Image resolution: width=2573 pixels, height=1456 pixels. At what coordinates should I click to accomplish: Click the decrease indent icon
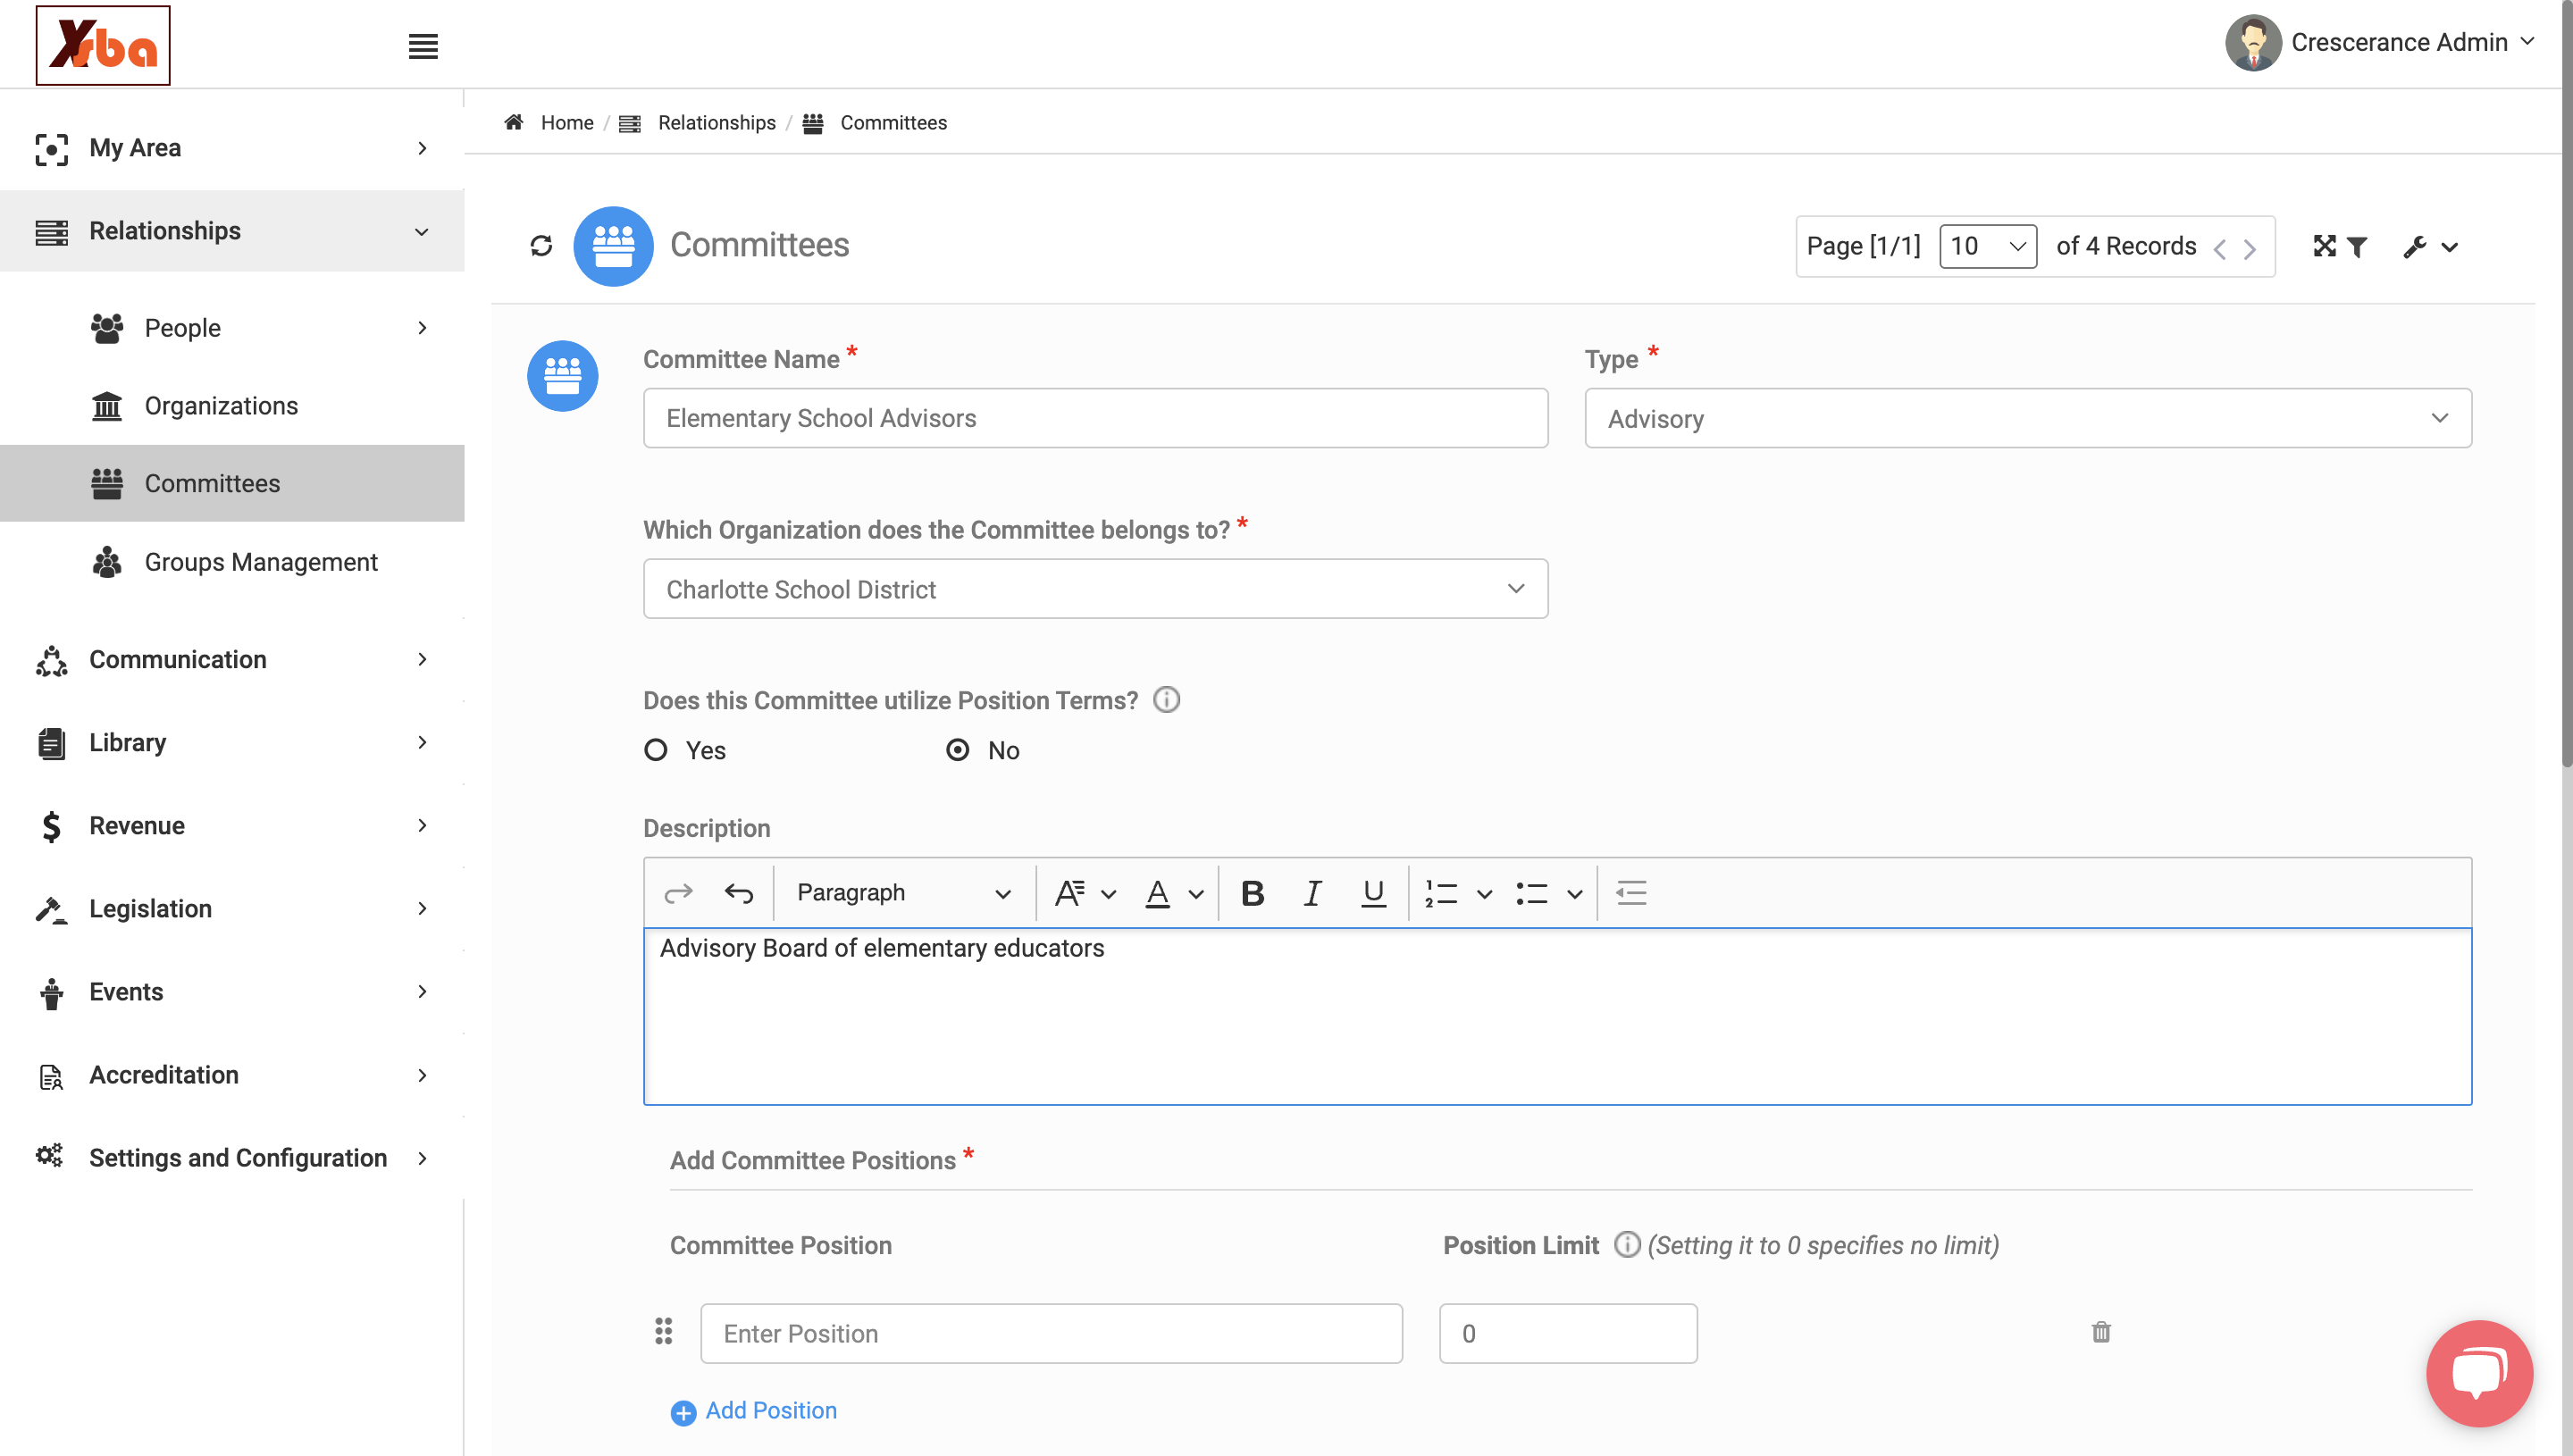tap(1631, 892)
